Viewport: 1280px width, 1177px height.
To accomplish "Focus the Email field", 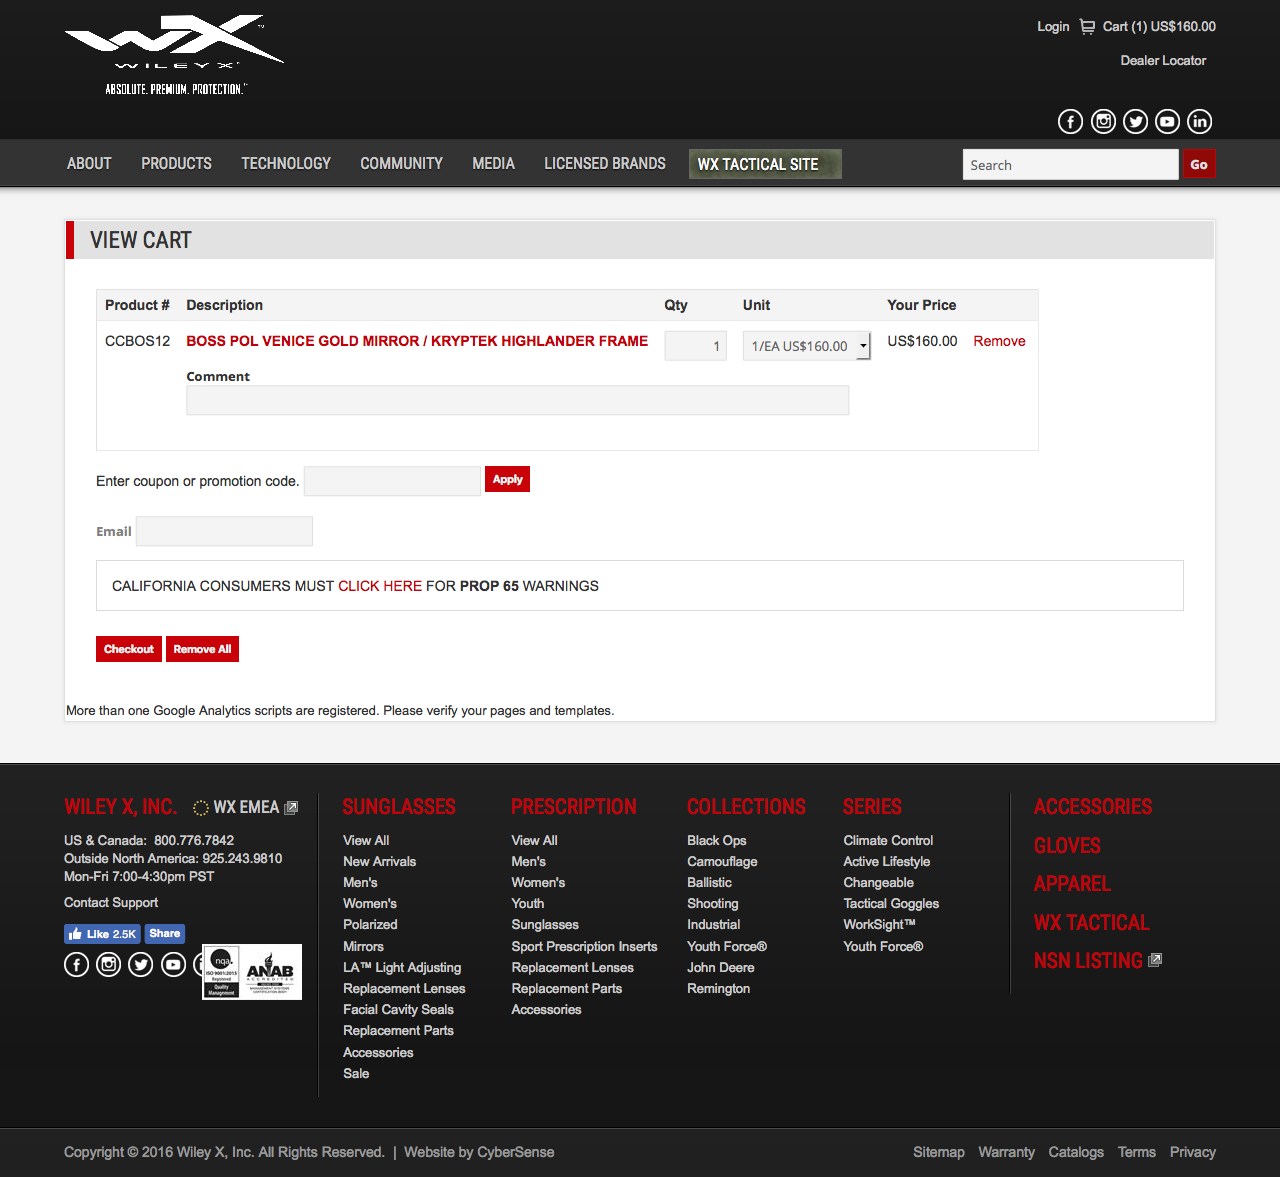I will (224, 531).
